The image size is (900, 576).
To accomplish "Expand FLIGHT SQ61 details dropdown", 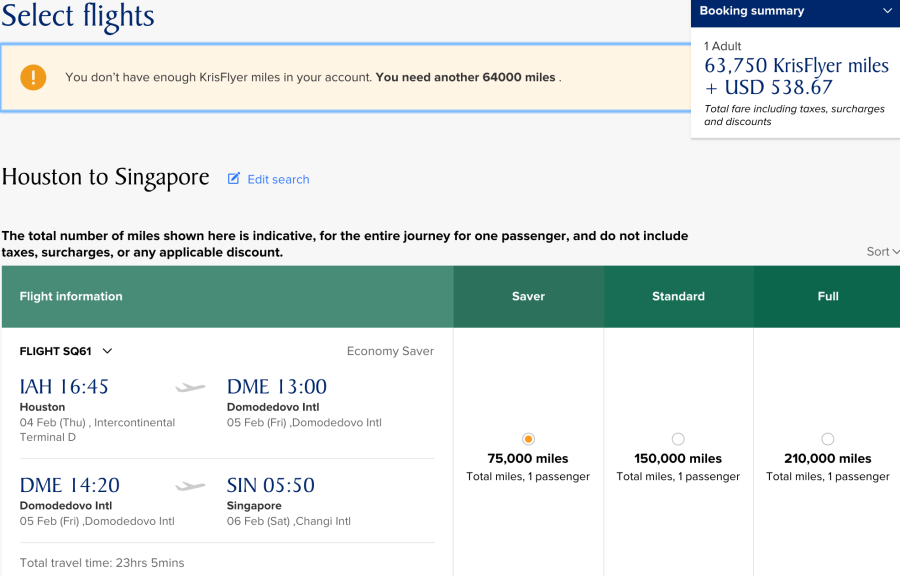I will click(x=108, y=351).
